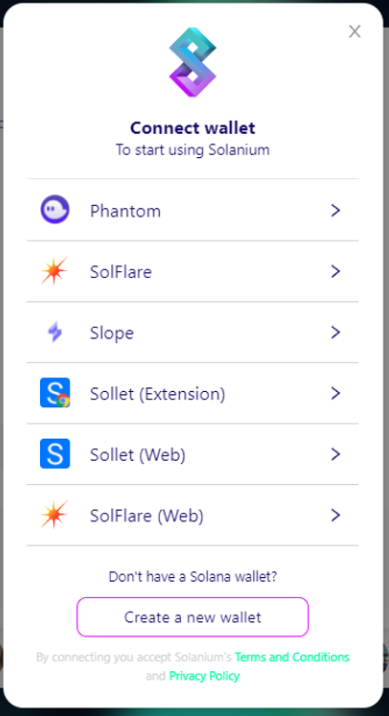Click the blue Sollet (Web) S icon
This screenshot has height=716, width=389.
click(x=55, y=453)
